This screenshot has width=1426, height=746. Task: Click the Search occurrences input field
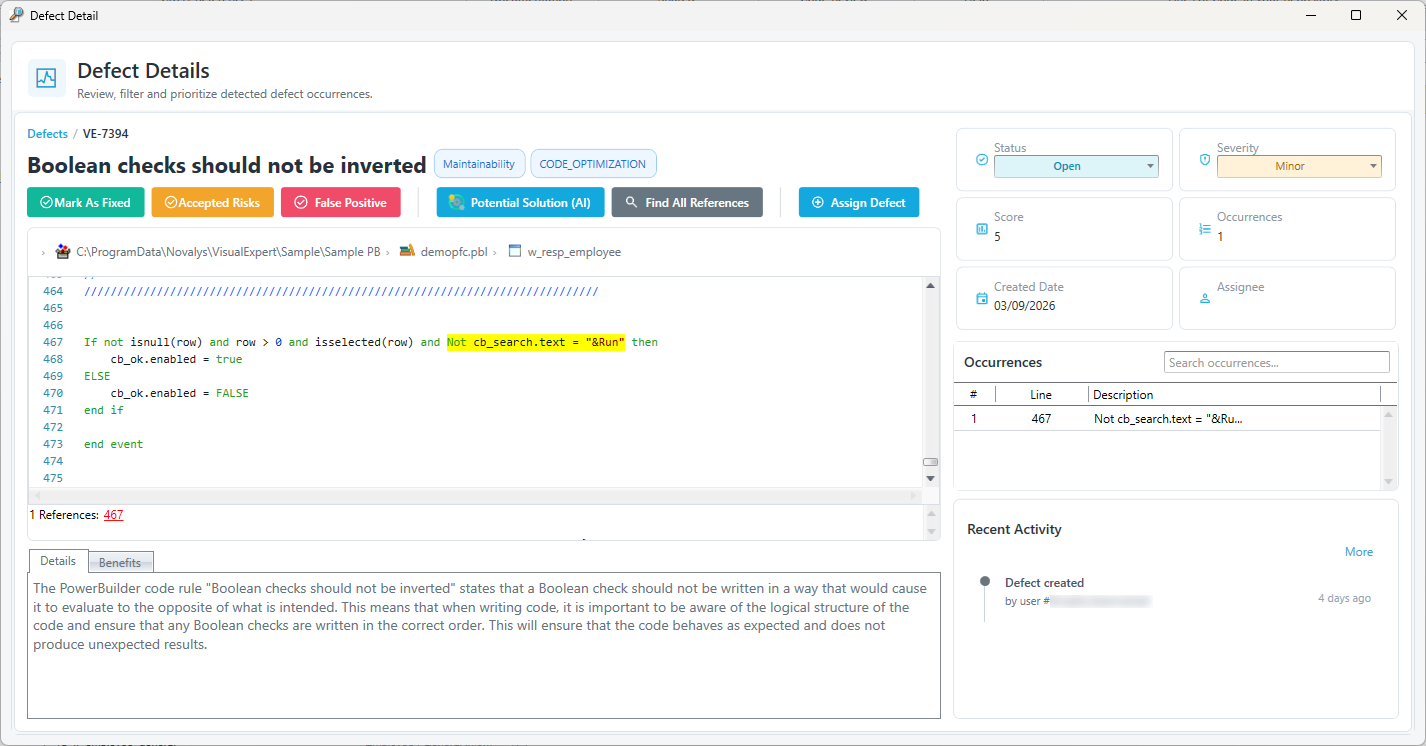tap(1277, 362)
